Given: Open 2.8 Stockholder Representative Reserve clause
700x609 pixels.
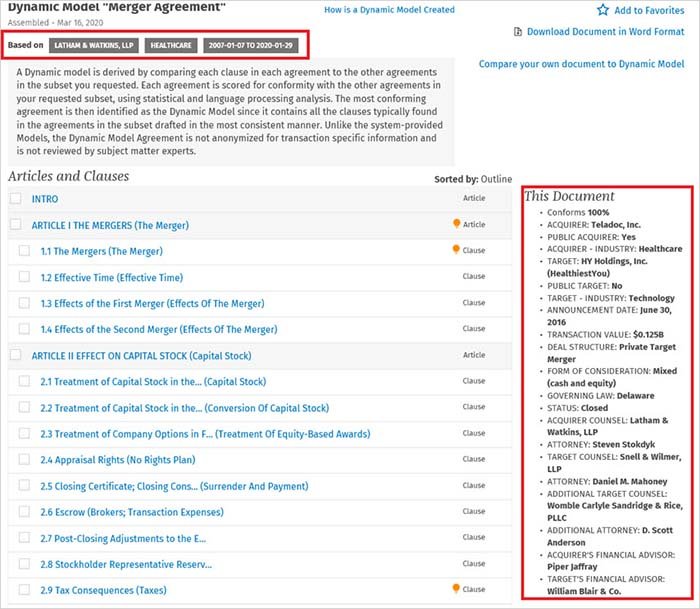Looking at the screenshot, I should coord(126,564).
